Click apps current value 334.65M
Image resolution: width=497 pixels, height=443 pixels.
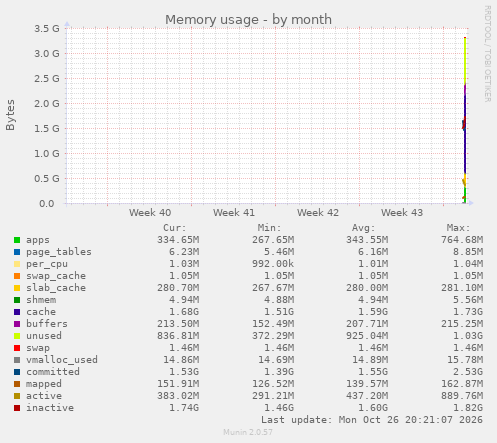[x=178, y=240]
